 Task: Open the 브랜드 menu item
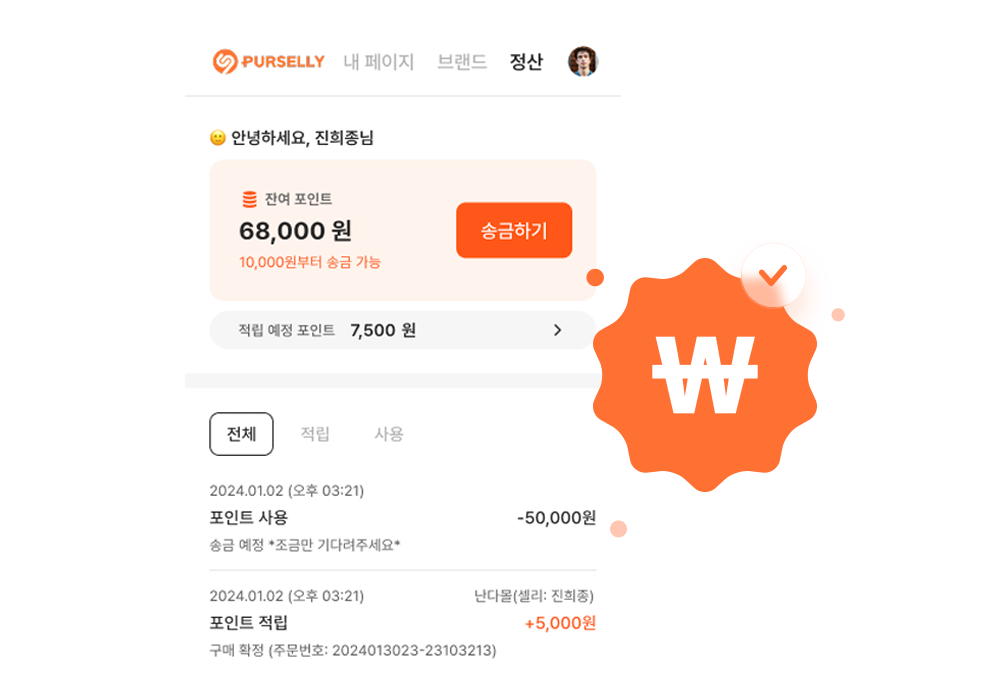[462, 62]
